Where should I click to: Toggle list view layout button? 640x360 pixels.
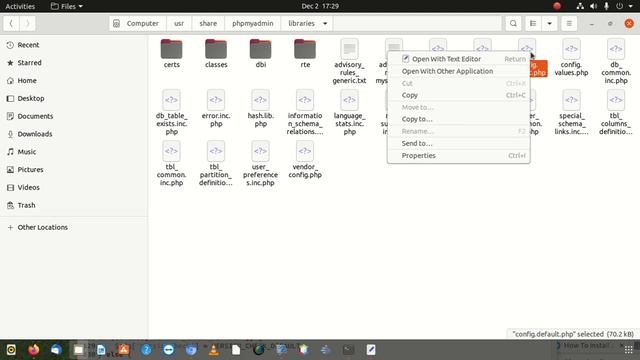click(533, 23)
